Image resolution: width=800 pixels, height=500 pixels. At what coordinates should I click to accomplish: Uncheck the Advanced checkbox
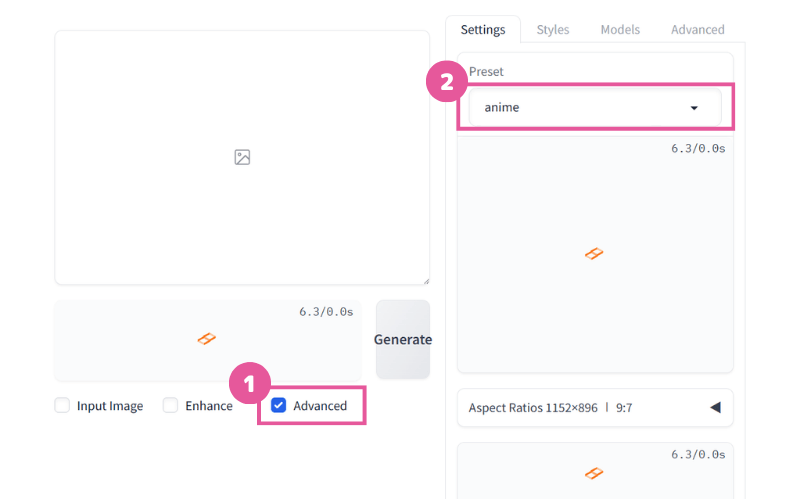pos(279,406)
